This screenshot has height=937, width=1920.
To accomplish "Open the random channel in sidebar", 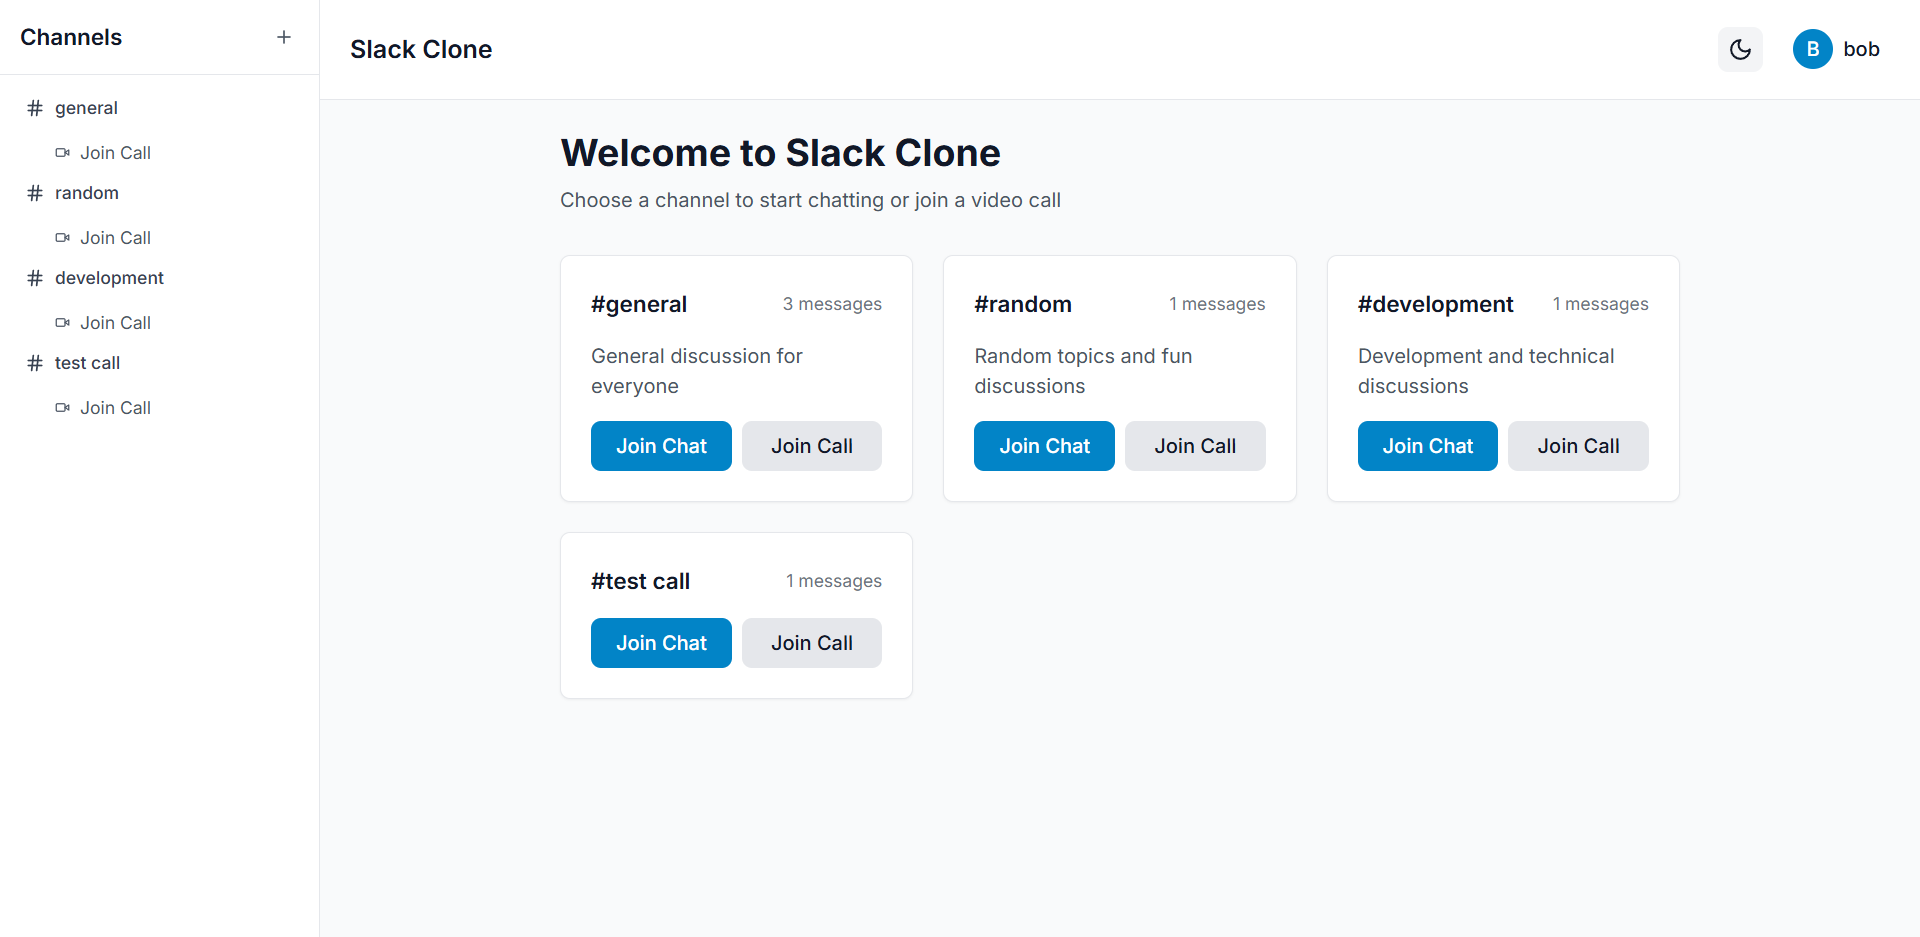I will coord(87,193).
